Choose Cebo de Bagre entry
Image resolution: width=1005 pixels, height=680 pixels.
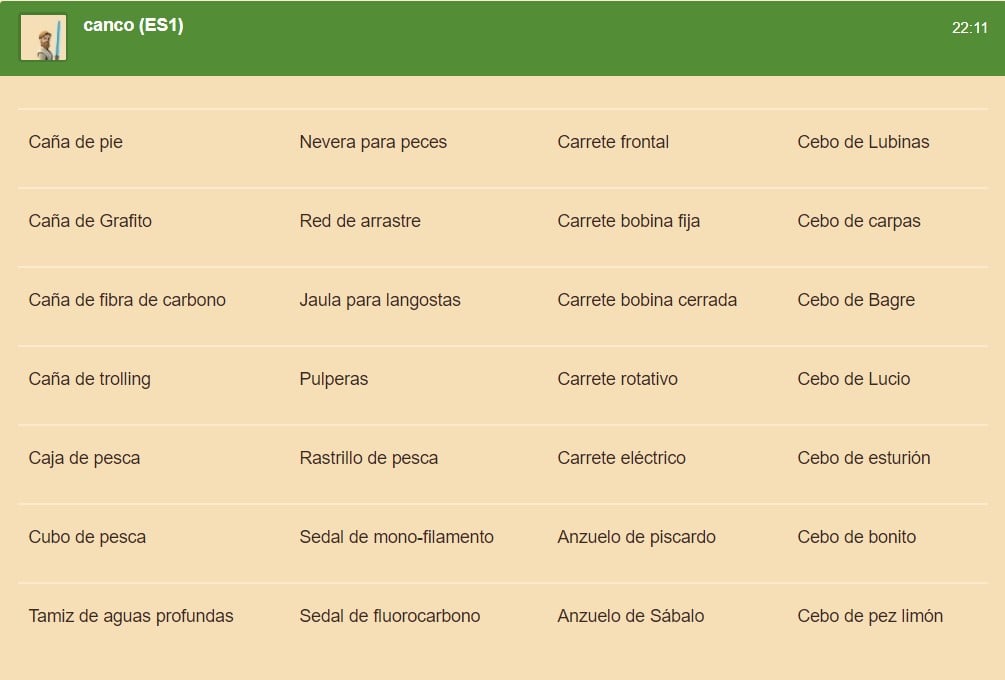(x=856, y=300)
